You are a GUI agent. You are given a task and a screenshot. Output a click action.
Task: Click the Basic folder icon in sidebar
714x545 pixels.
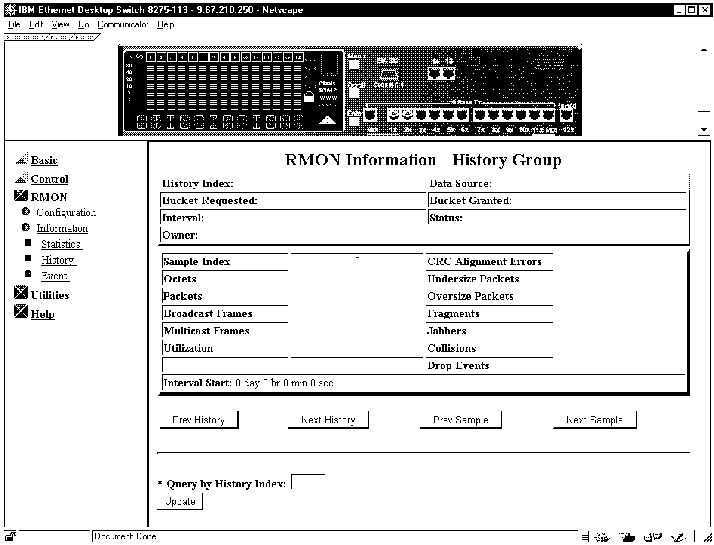[22, 160]
